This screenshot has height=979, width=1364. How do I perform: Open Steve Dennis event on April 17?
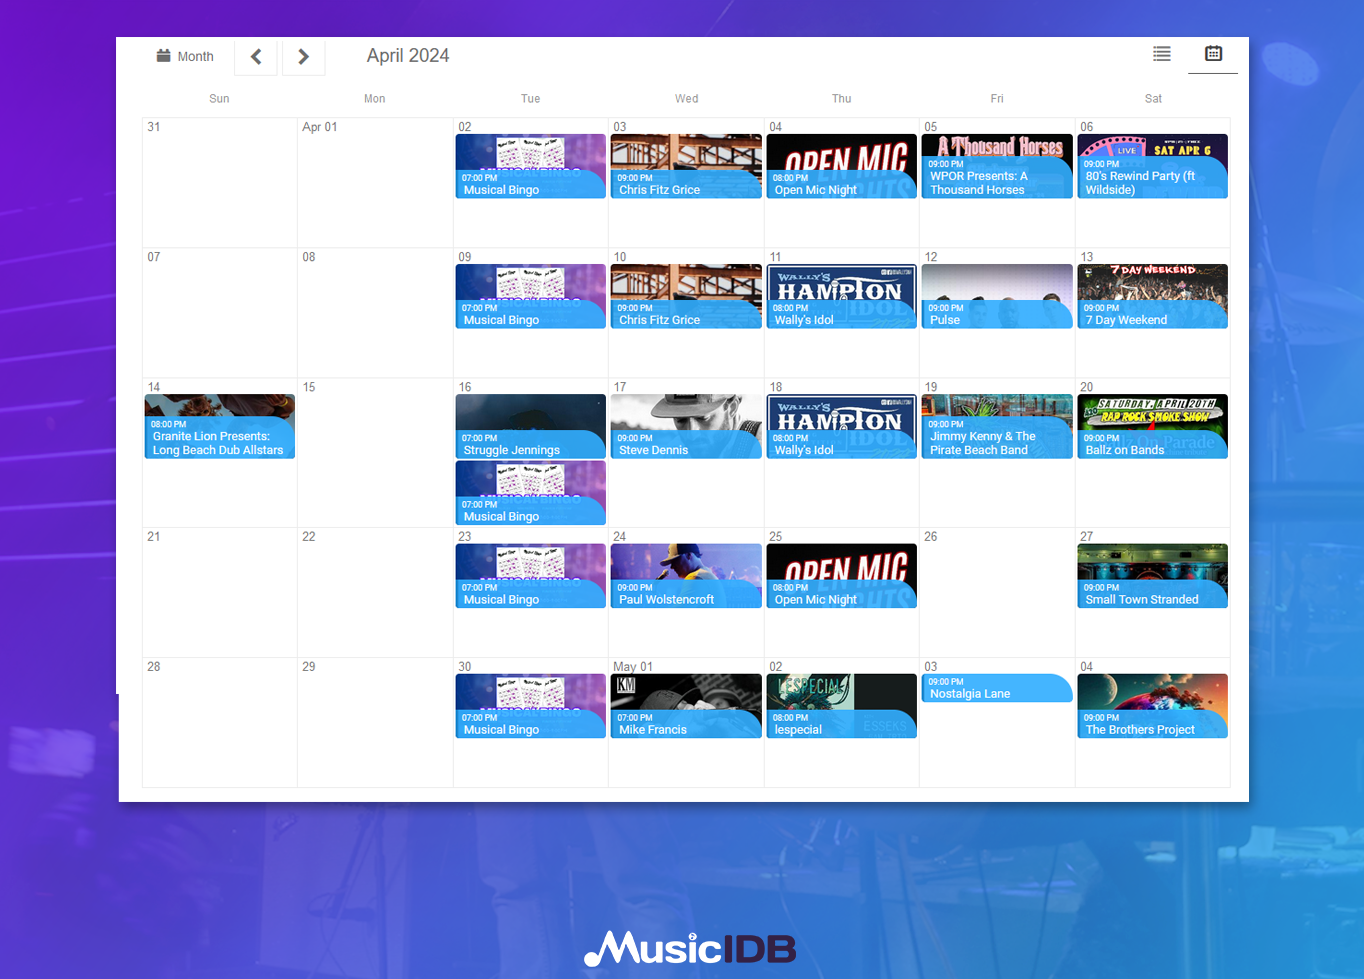(686, 426)
